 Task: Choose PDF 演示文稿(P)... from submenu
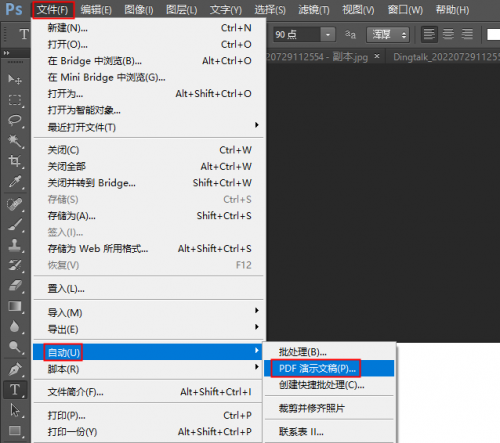(329, 368)
